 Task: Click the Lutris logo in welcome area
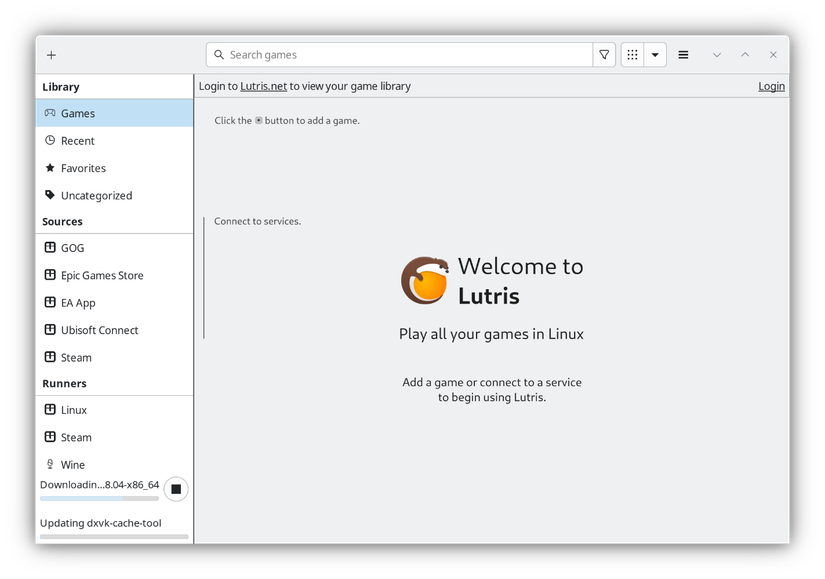pyautogui.click(x=425, y=281)
